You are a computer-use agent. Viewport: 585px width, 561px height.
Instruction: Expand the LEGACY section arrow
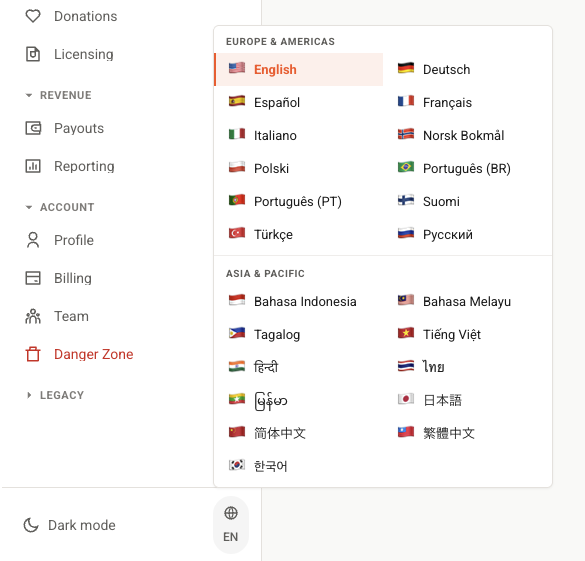(29, 395)
